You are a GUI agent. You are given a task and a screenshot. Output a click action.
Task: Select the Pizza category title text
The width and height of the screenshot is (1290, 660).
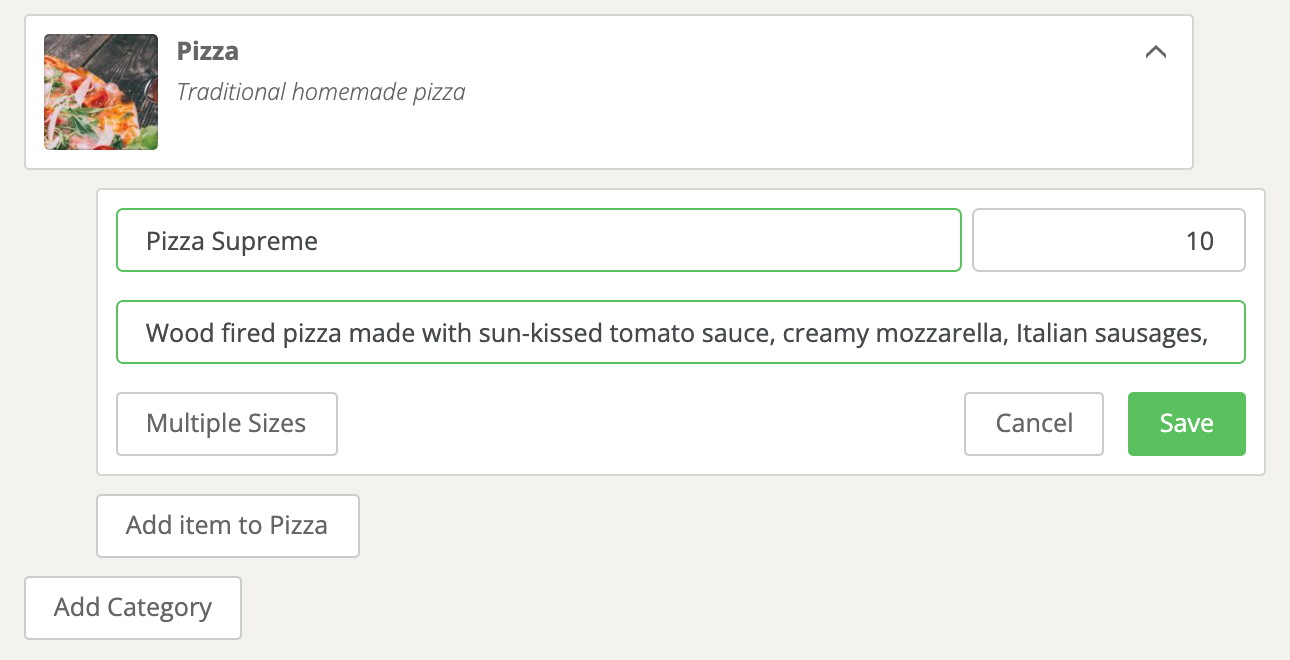pyautogui.click(x=208, y=51)
